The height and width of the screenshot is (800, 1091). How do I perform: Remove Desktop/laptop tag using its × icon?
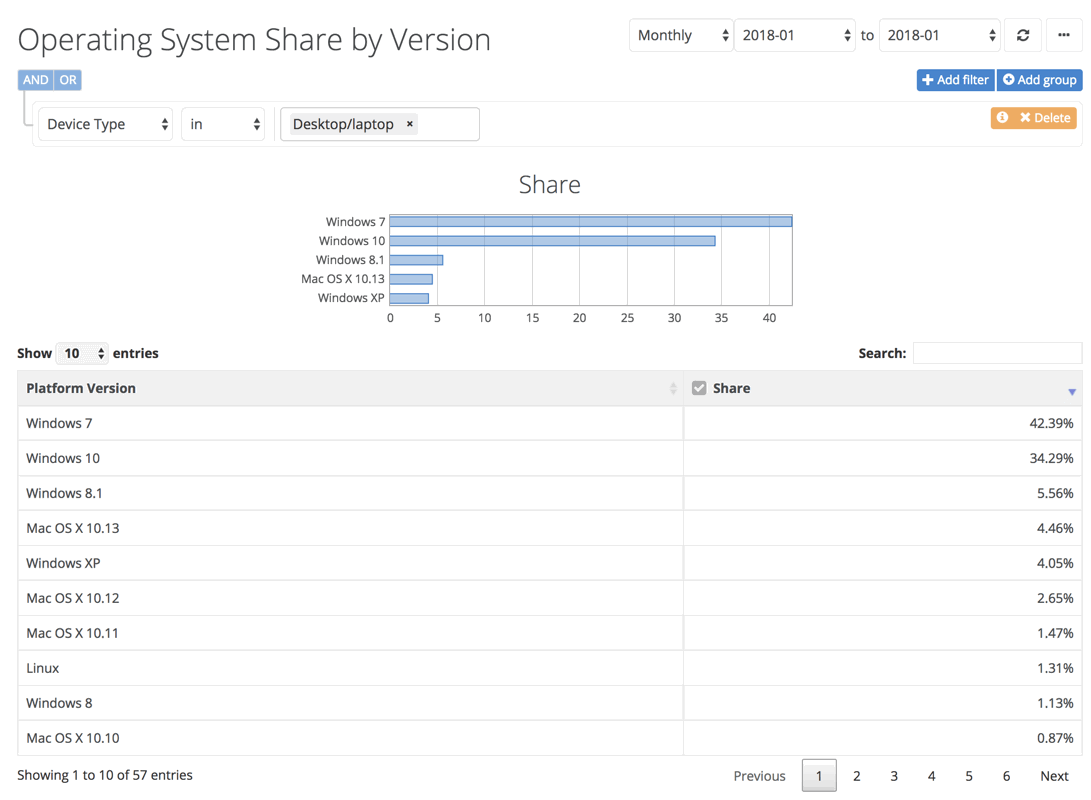pyautogui.click(x=409, y=124)
